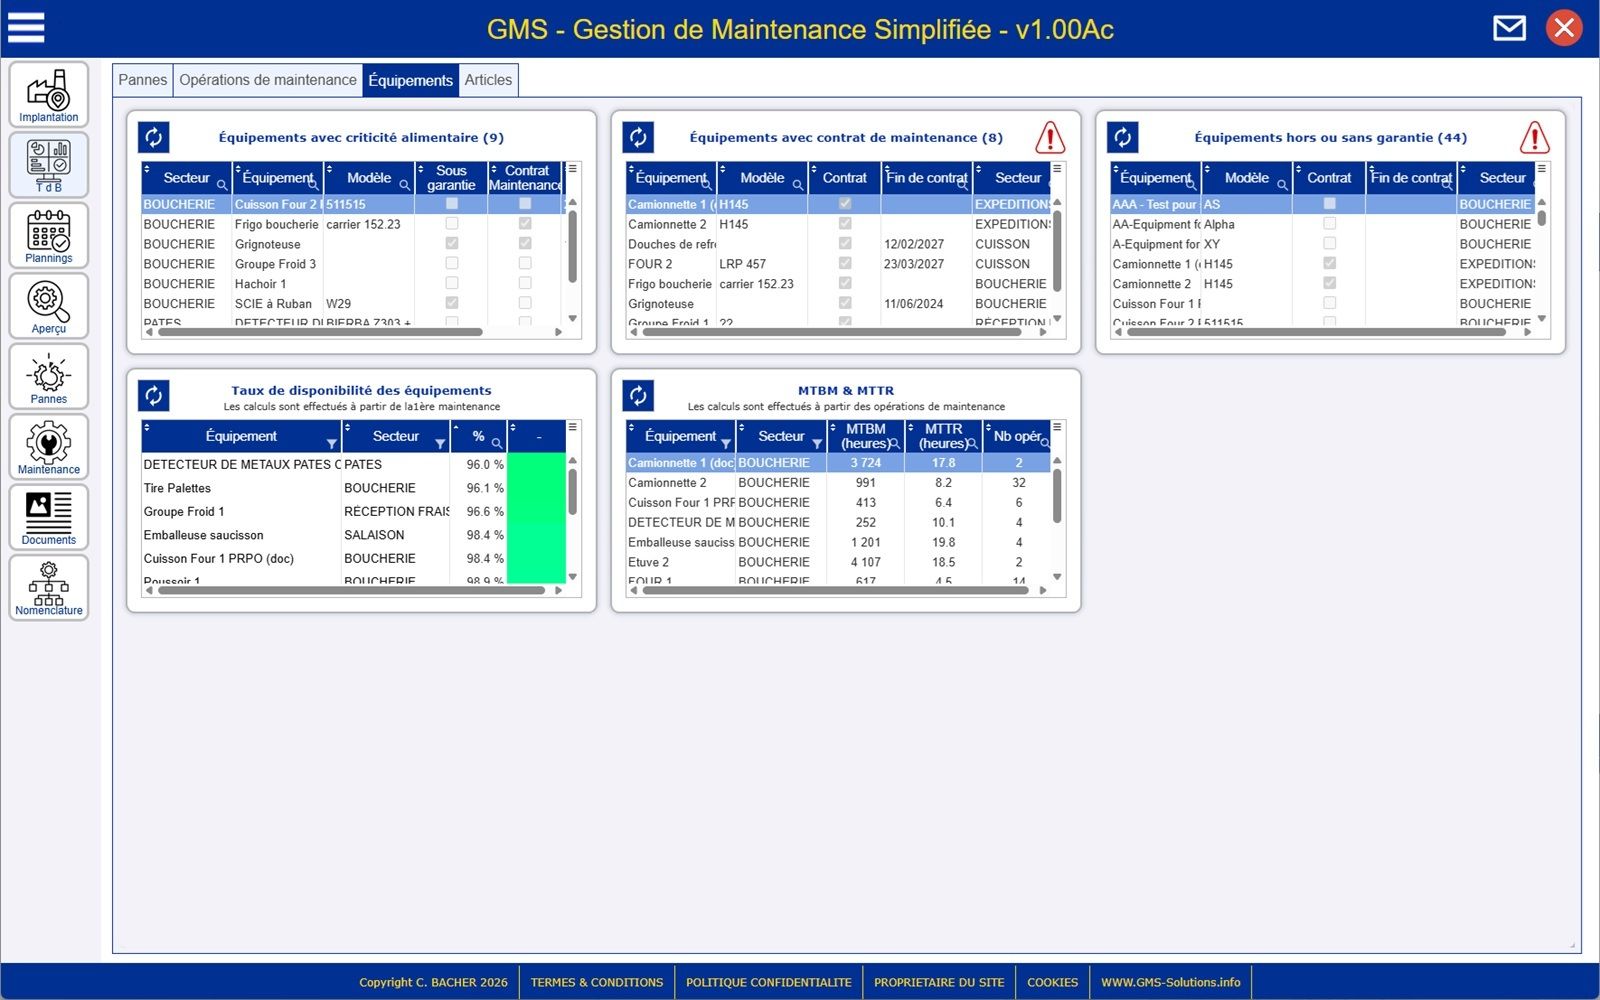
Task: Open the Implantation sidebar icon
Action: [48, 95]
